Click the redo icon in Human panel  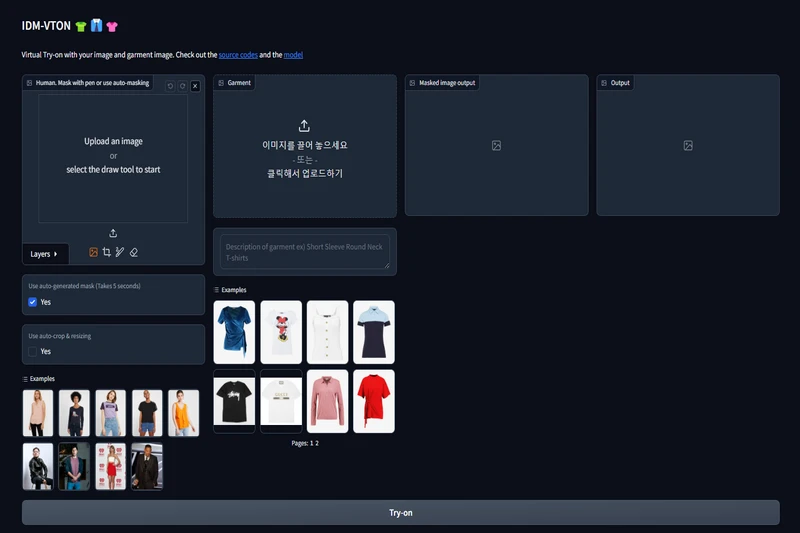click(x=182, y=86)
